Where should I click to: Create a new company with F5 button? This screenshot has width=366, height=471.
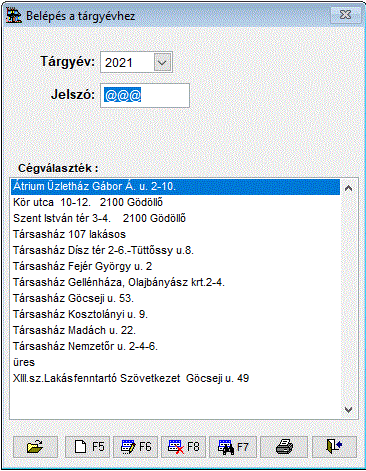tap(88, 446)
